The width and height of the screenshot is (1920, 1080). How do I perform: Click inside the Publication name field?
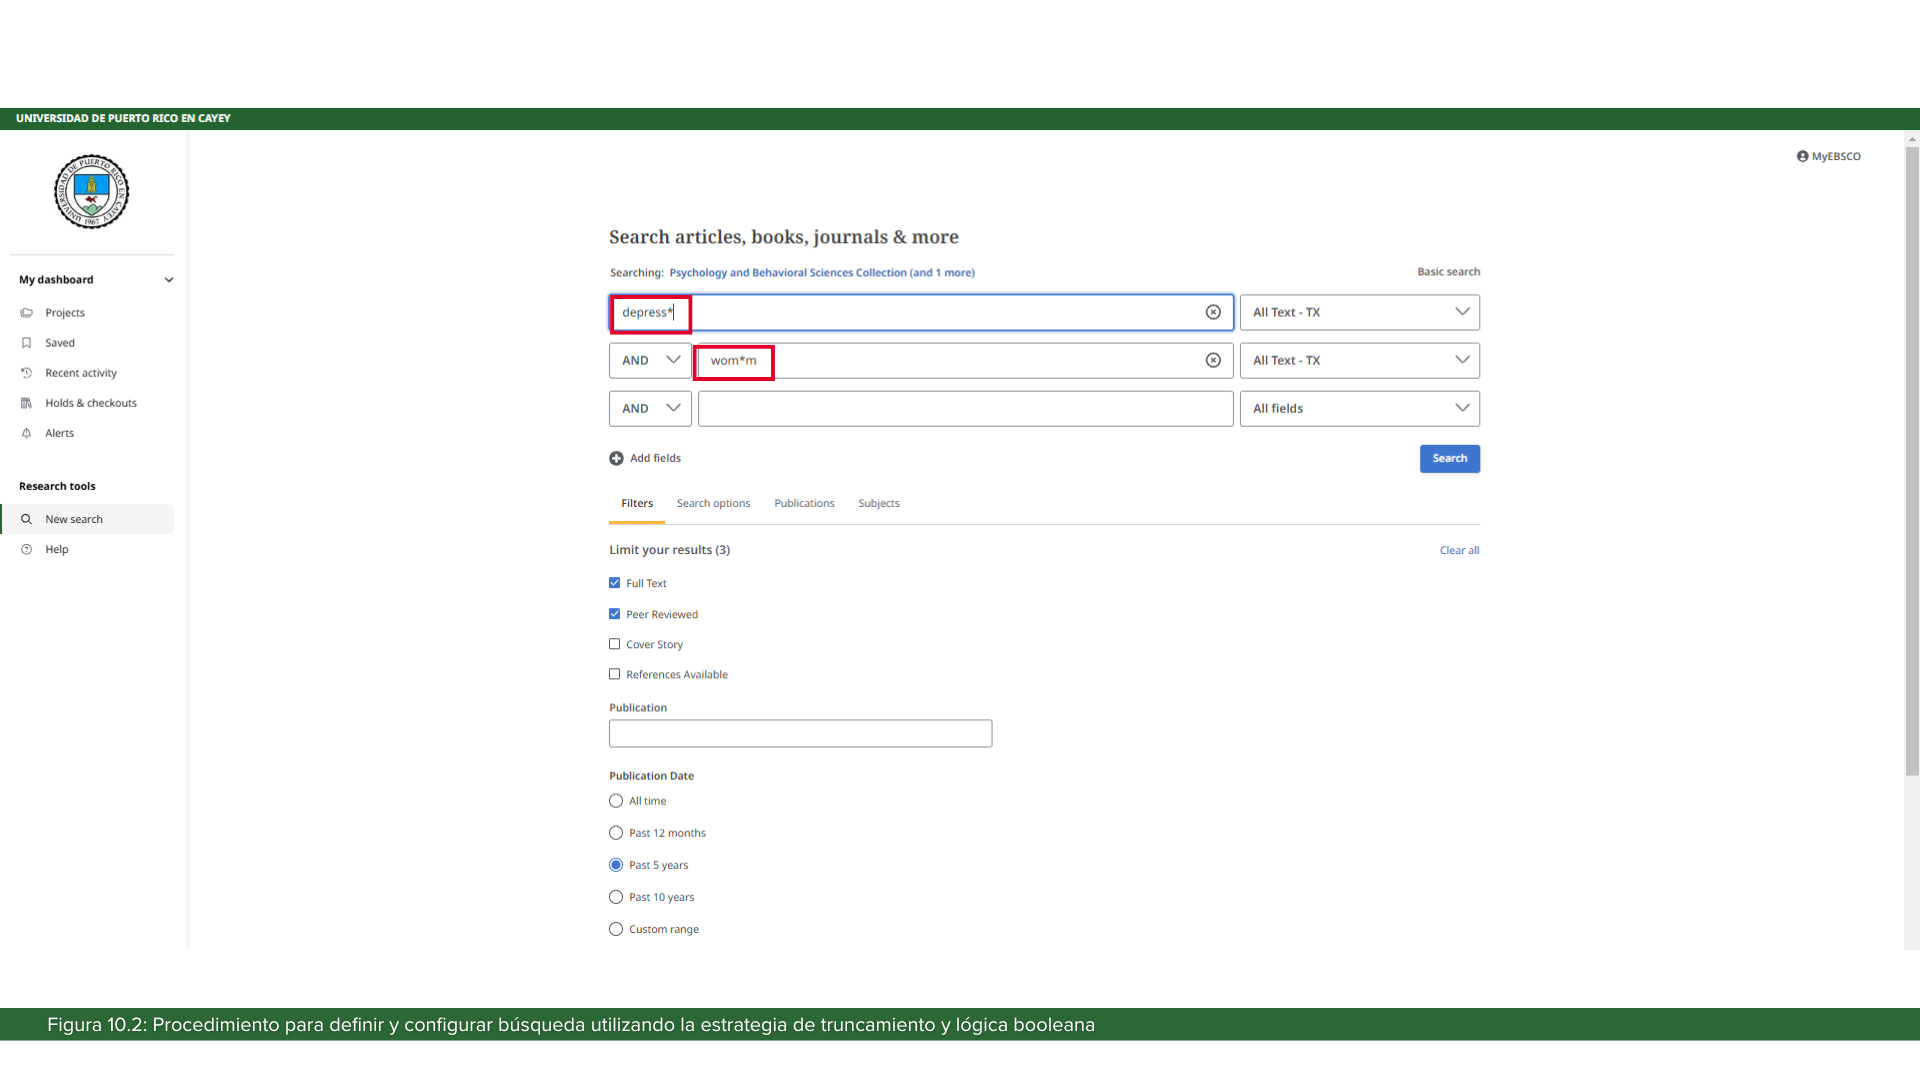[800, 733]
